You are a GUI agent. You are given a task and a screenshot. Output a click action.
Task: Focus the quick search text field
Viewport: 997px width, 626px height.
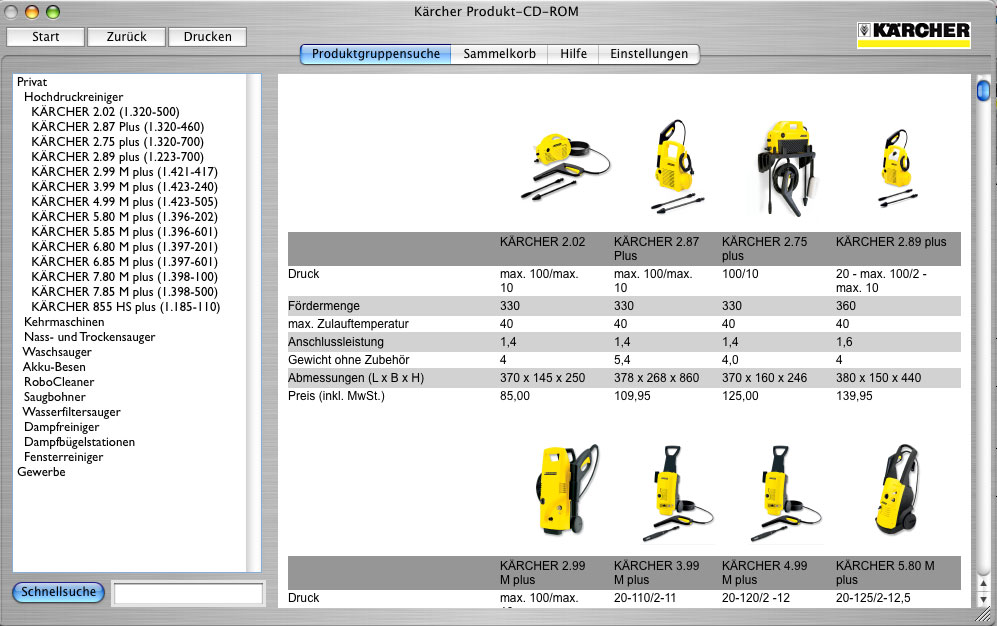188,594
